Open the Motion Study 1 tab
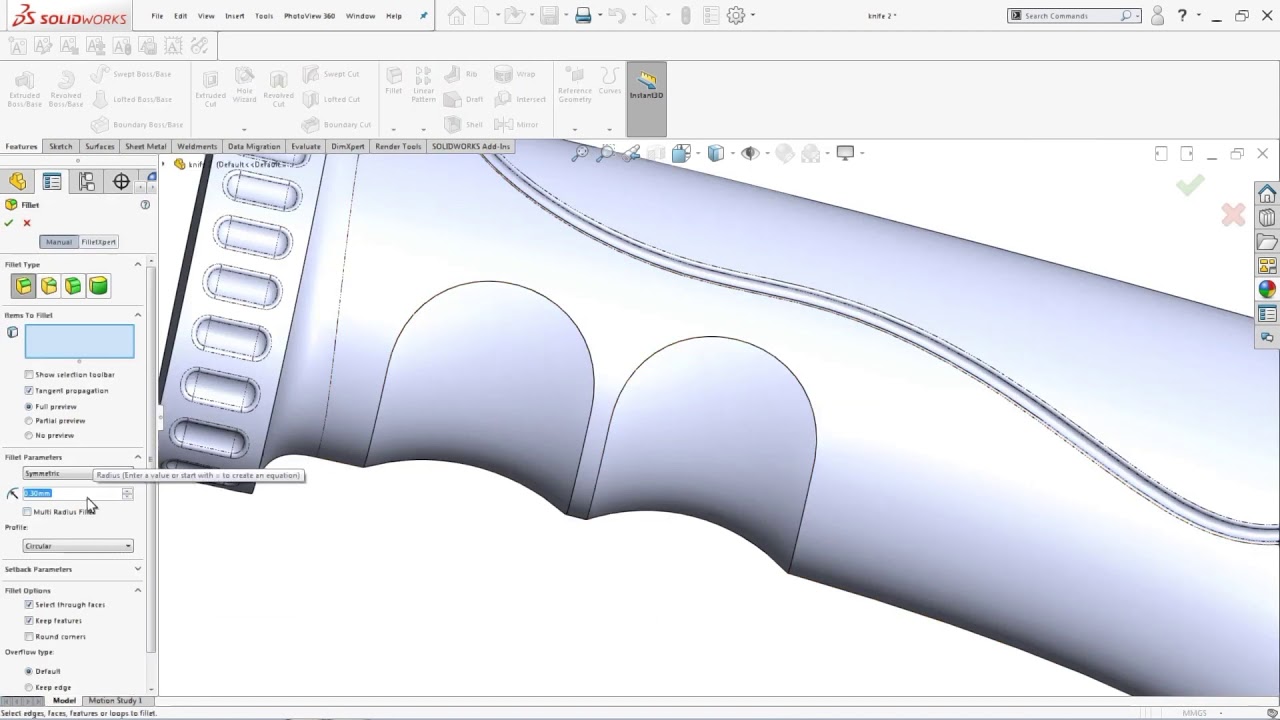1280x720 pixels. pos(115,700)
